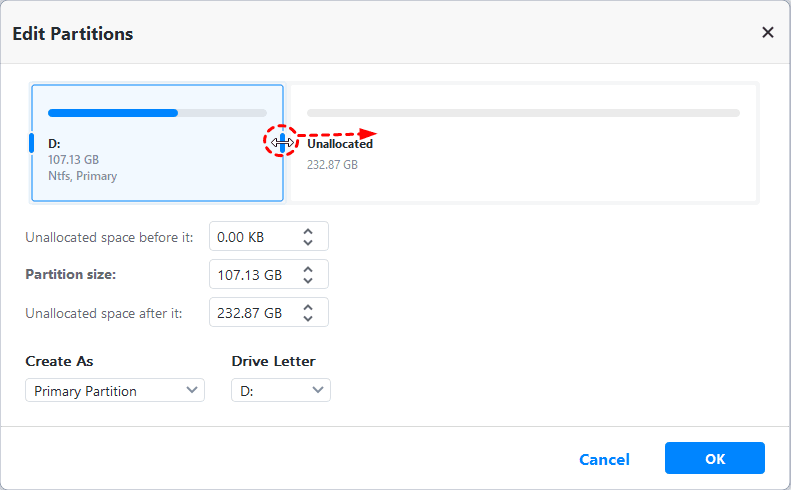The image size is (791, 490).
Task: Click the Unallocated space usage bar
Action: click(x=523, y=113)
